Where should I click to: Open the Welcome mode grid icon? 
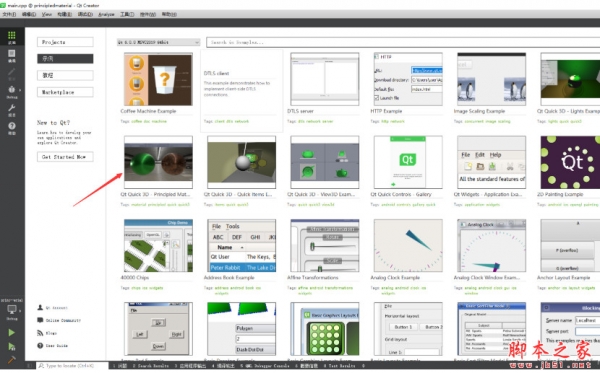point(12,36)
